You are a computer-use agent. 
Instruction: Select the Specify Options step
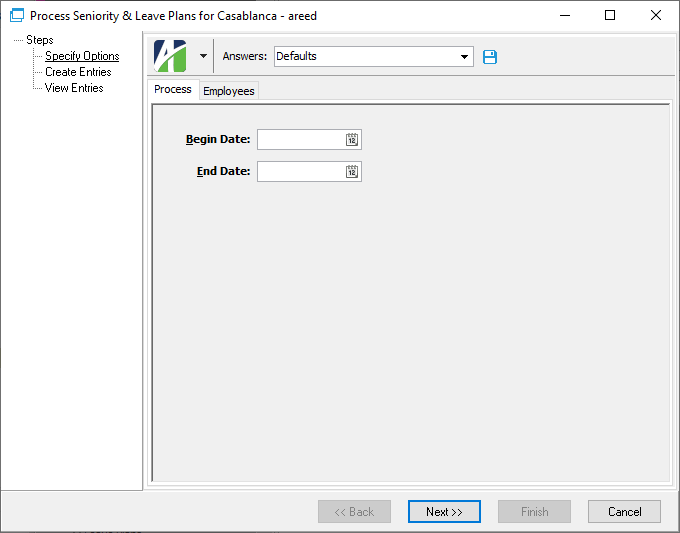click(82, 56)
